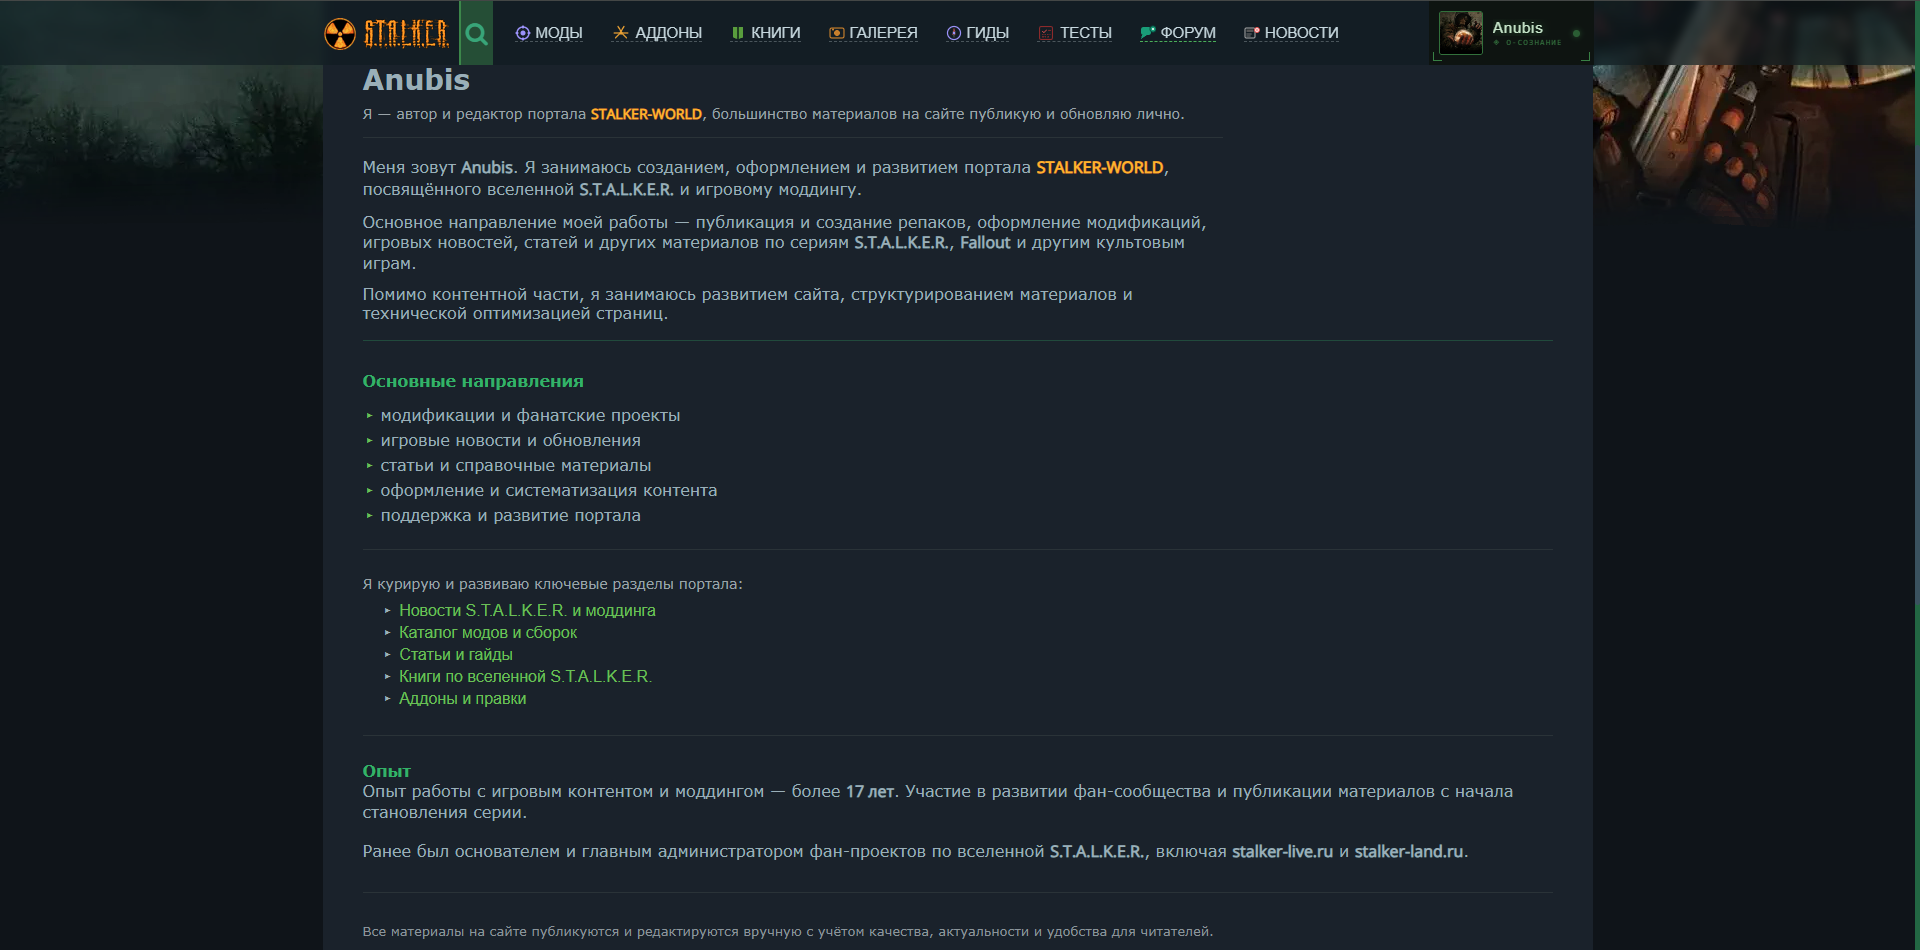1920x950 pixels.
Task: Click the stalker-live.ru link
Action: tap(1282, 851)
